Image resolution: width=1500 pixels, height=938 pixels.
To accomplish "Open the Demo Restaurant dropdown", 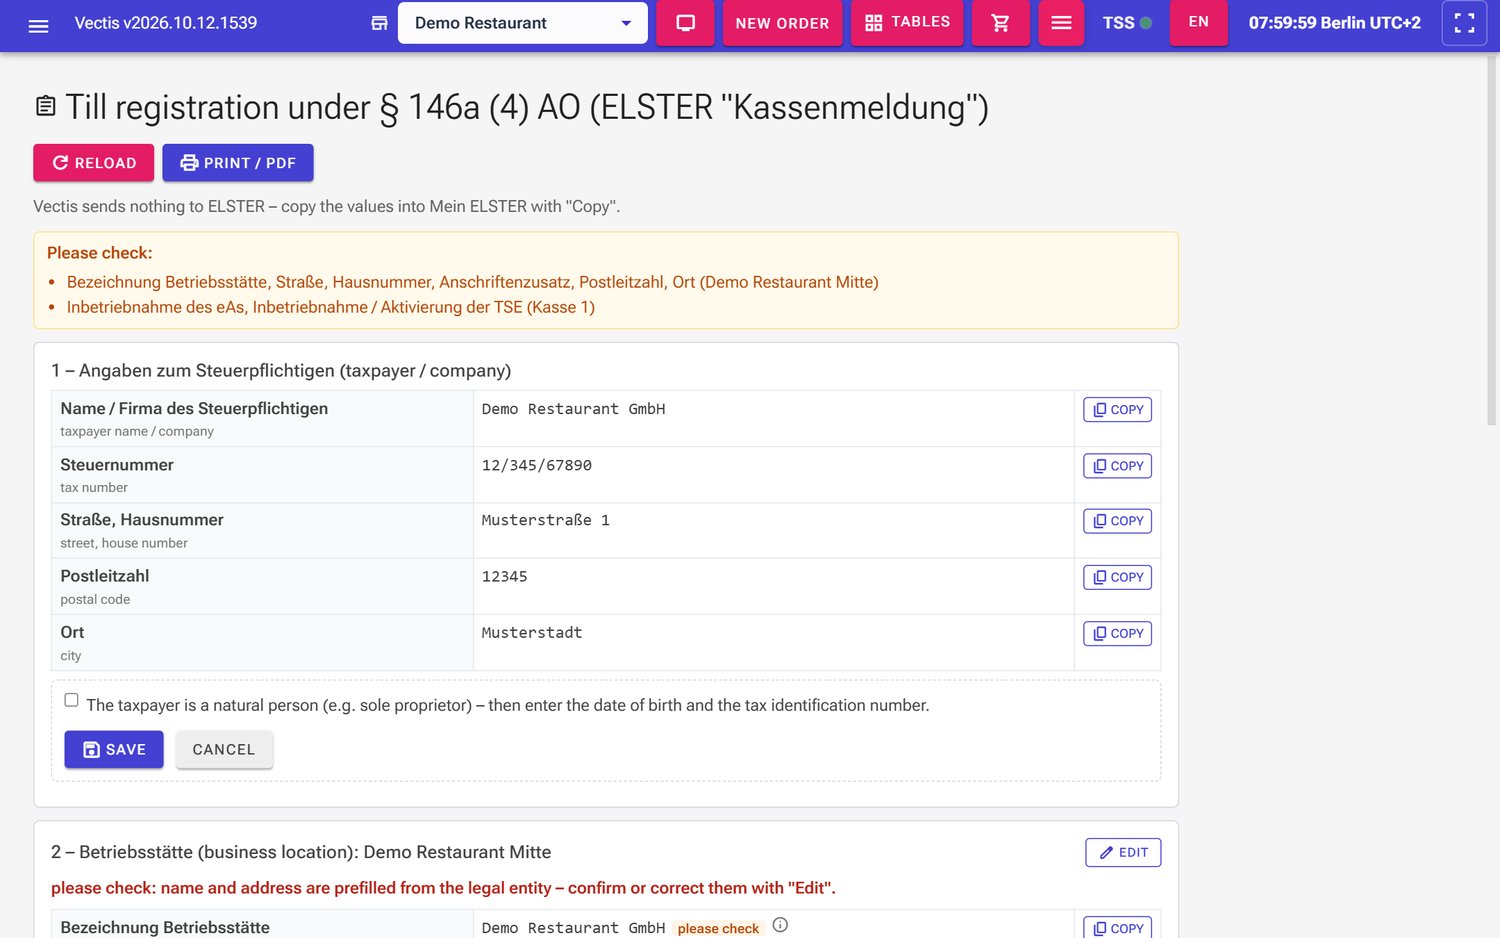I will 522,23.
